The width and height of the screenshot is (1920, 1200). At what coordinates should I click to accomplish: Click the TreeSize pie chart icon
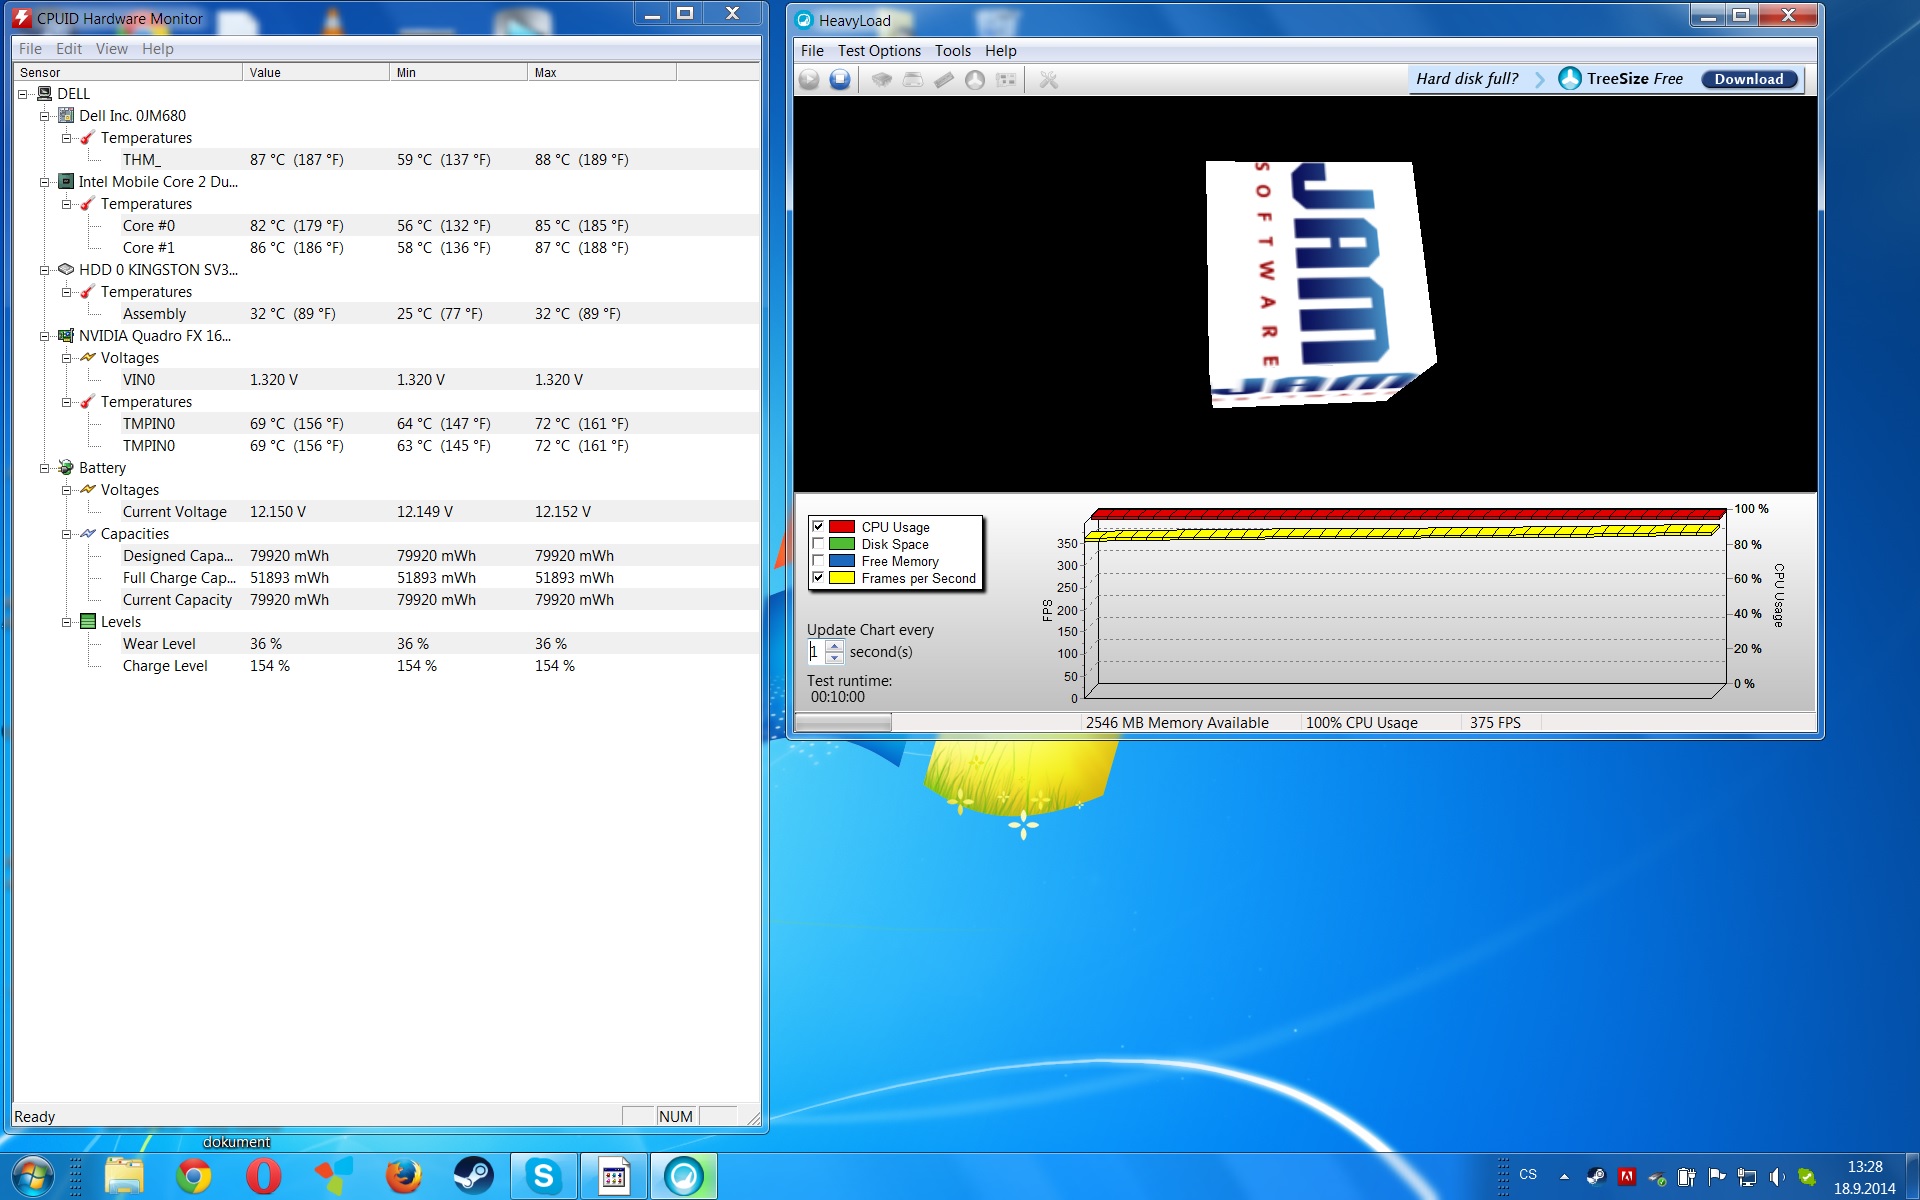point(975,80)
